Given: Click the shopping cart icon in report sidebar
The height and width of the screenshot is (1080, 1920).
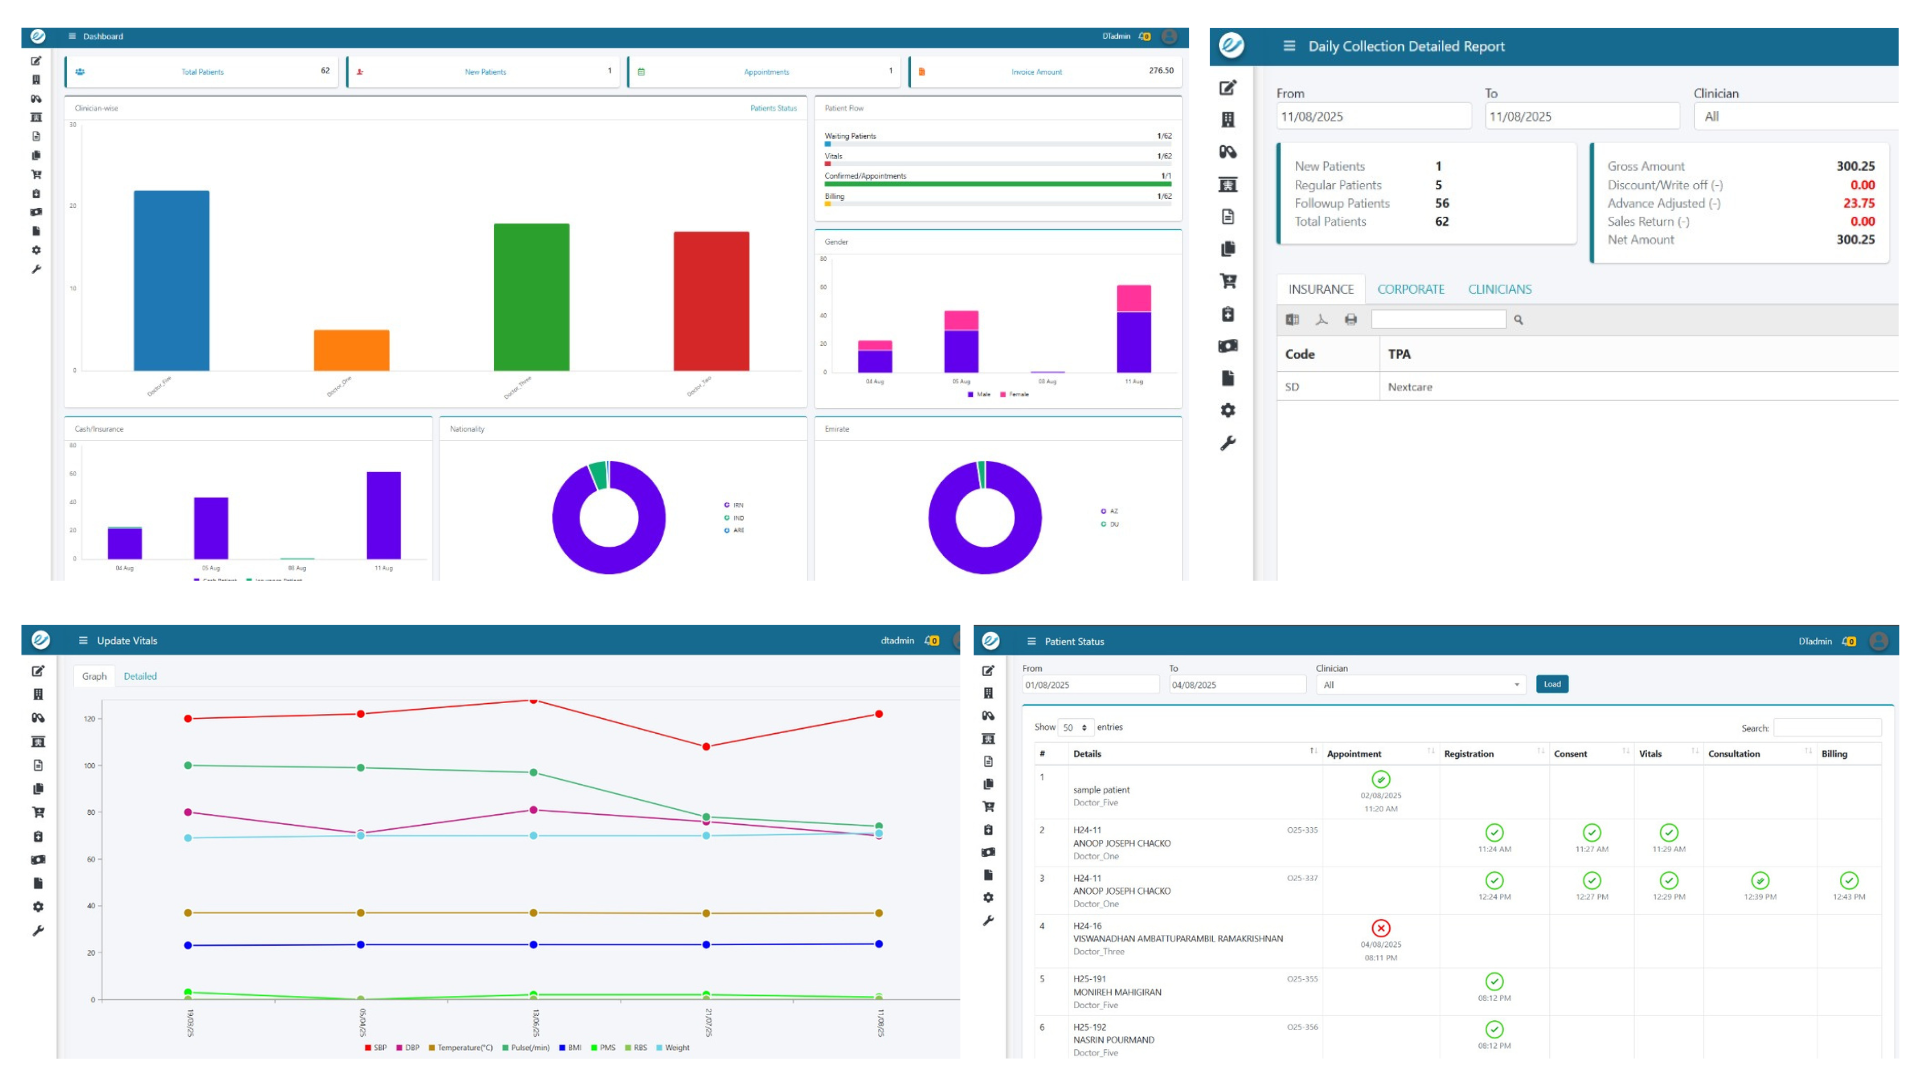Looking at the screenshot, I should [1228, 281].
